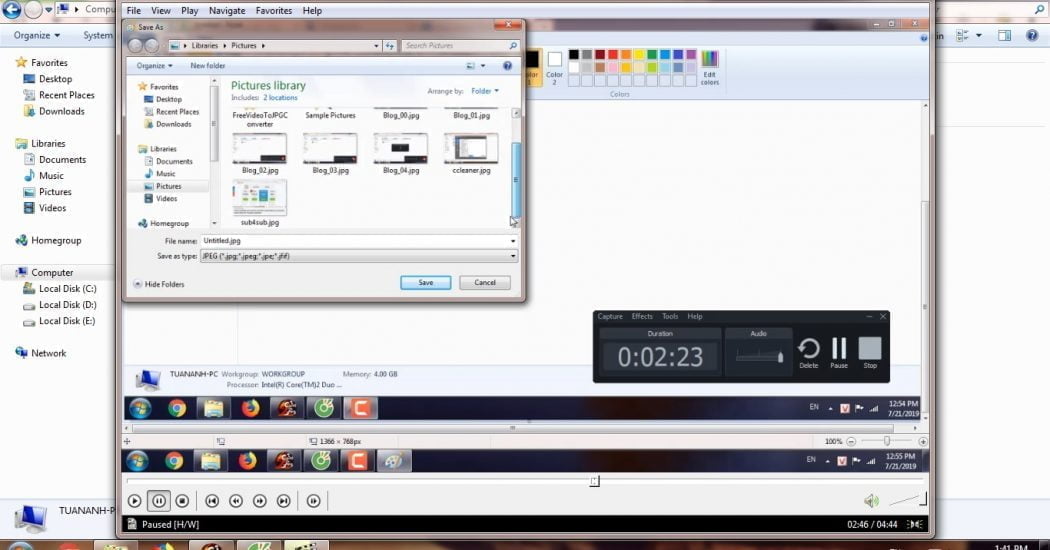Click the media player Stop button
The width and height of the screenshot is (1050, 550).
pos(182,500)
